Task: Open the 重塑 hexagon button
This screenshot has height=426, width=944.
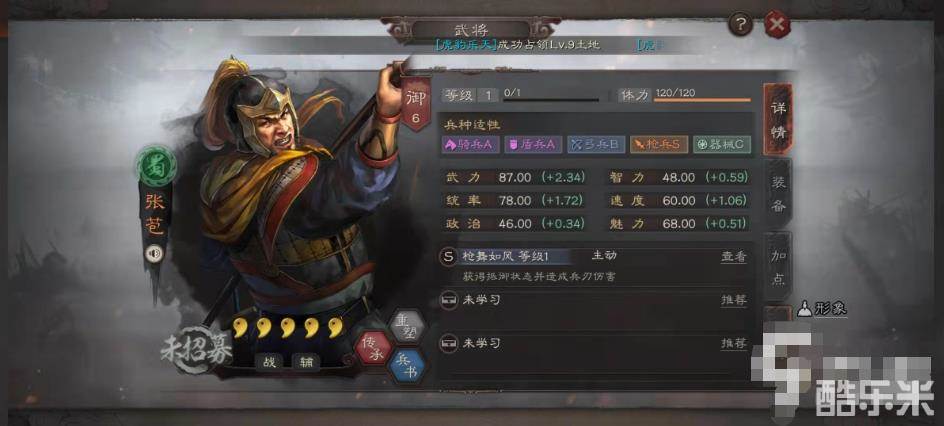Action: coord(406,327)
